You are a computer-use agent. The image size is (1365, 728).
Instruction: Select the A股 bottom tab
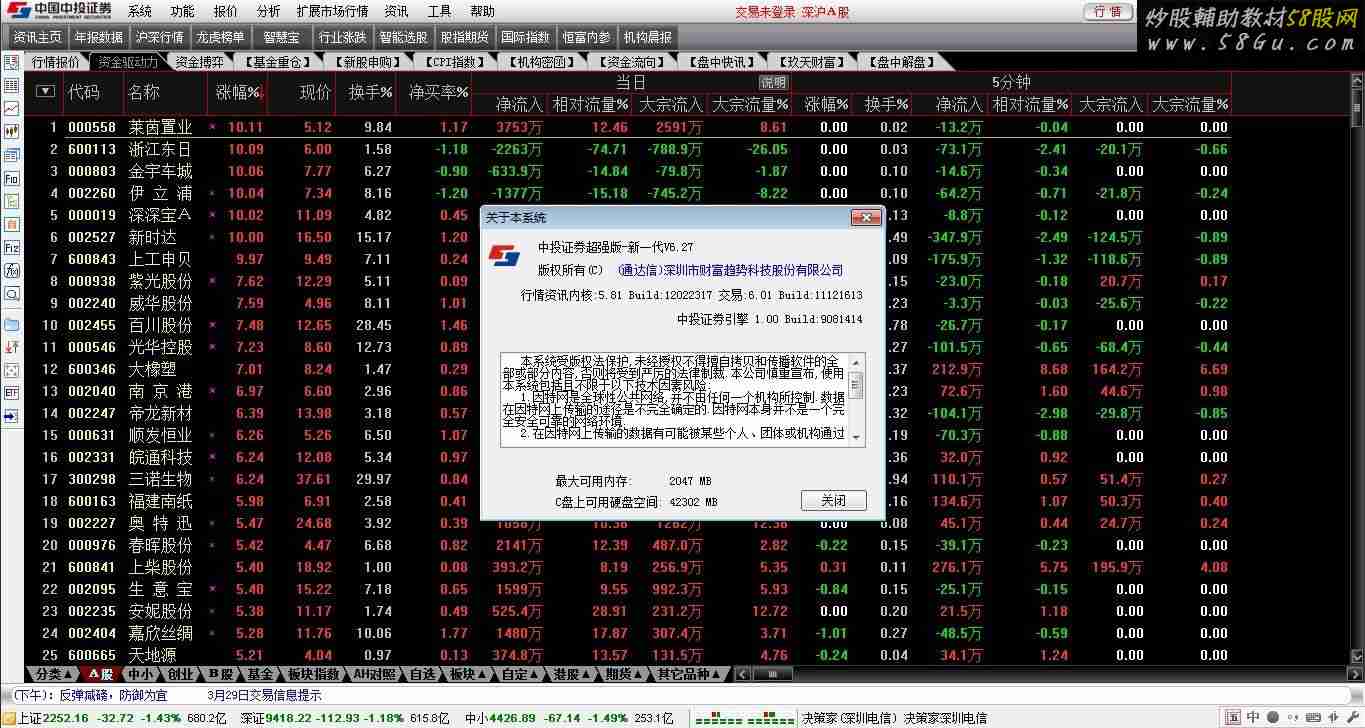pos(100,674)
